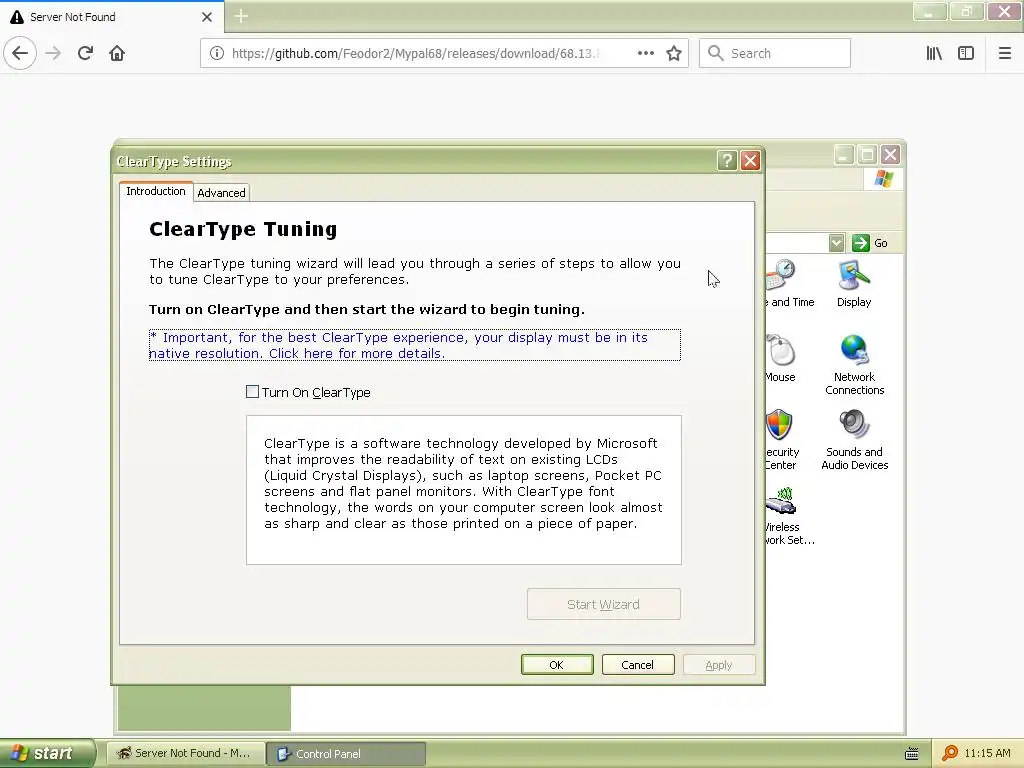Select the Server Not Found browser tab
Screen dimensions: 1024x768
tap(112, 16)
